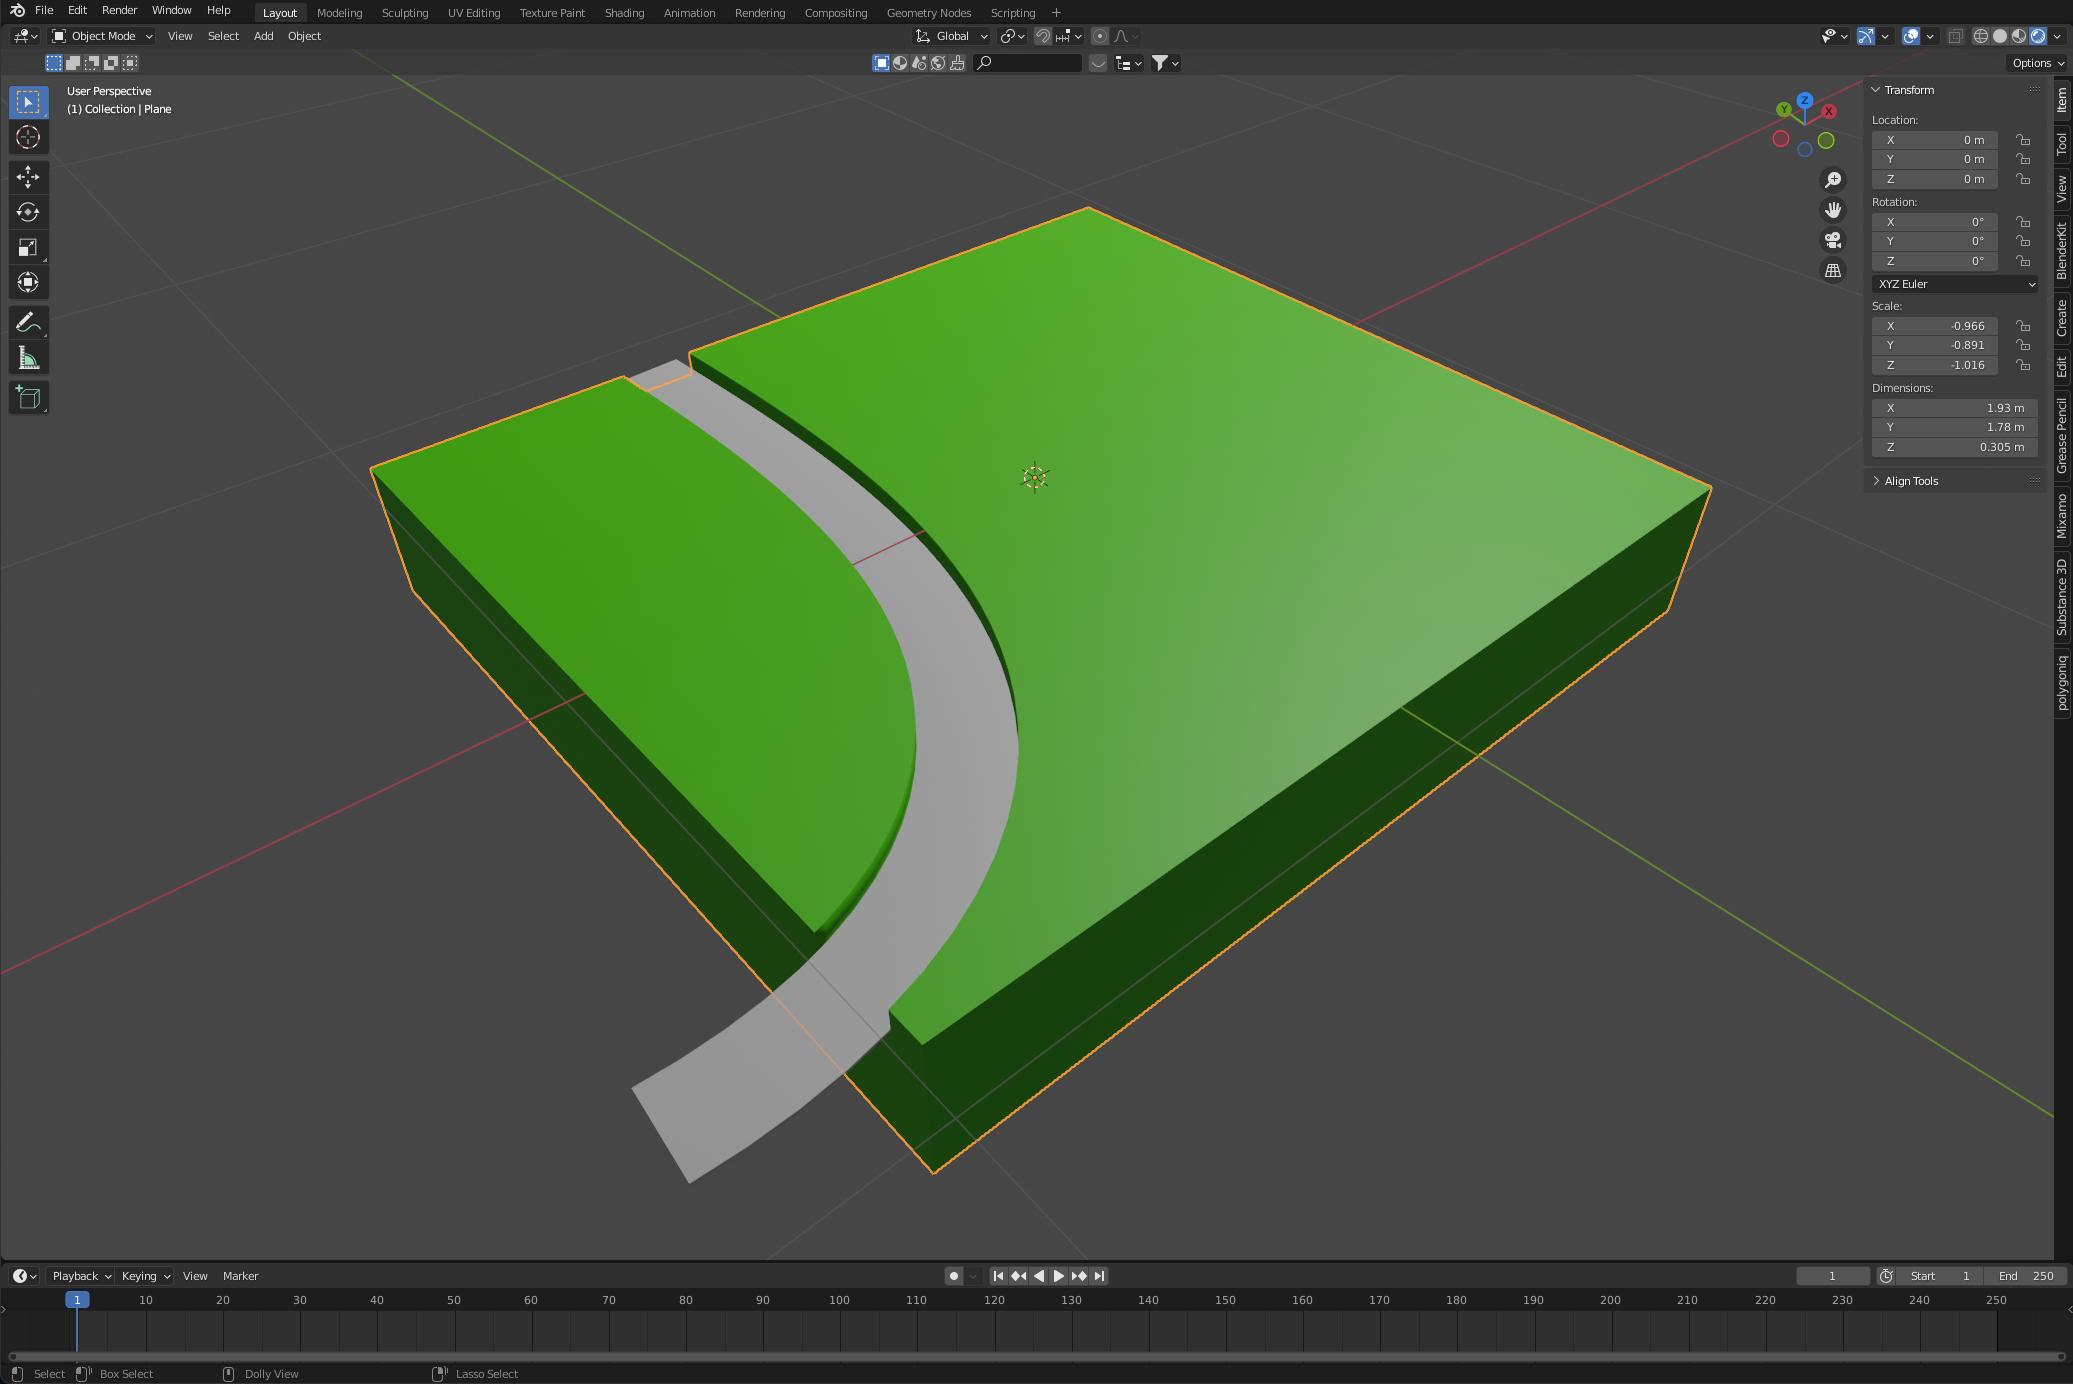Click the Blender logo menu icon

click(x=17, y=10)
